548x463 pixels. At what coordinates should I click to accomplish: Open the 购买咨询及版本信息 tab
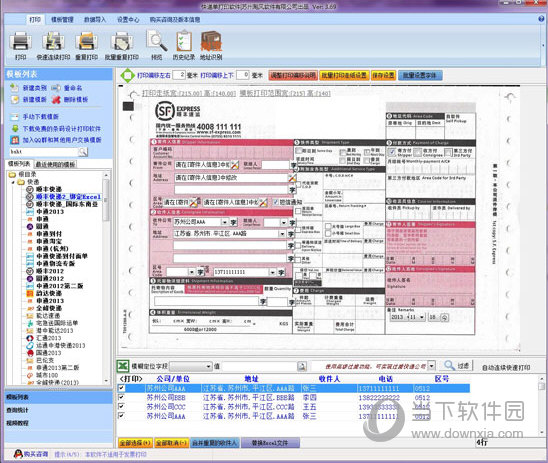pyautogui.click(x=175, y=20)
